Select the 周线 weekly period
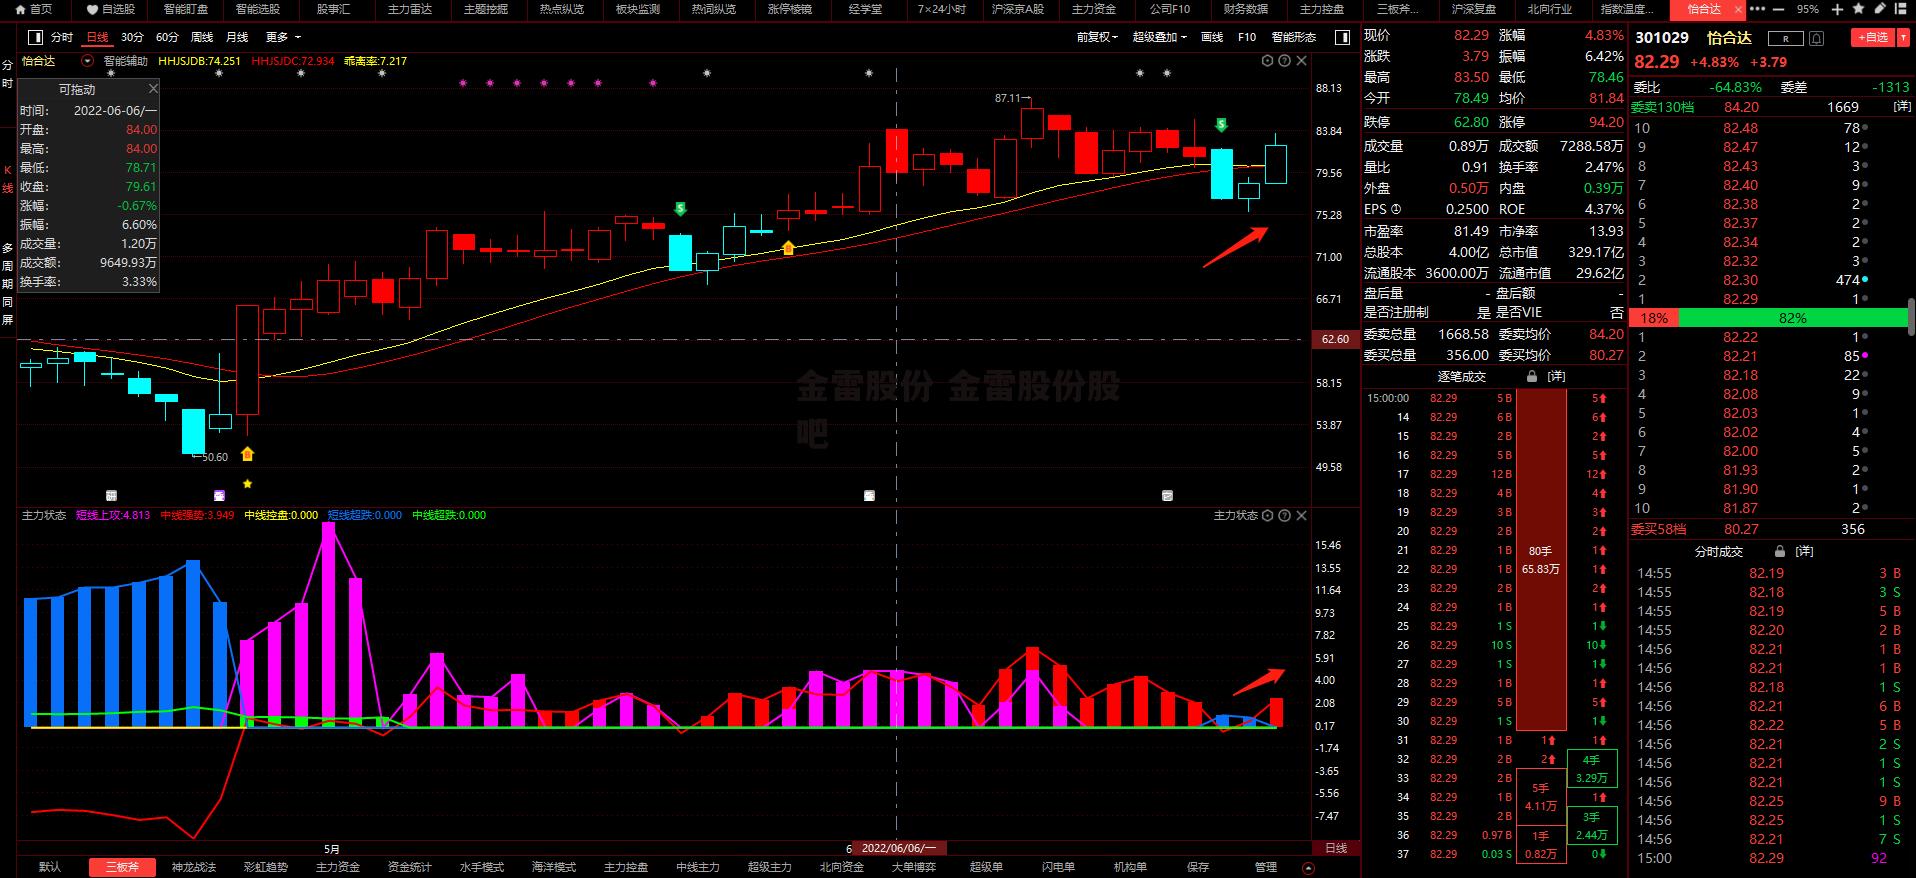 [202, 37]
